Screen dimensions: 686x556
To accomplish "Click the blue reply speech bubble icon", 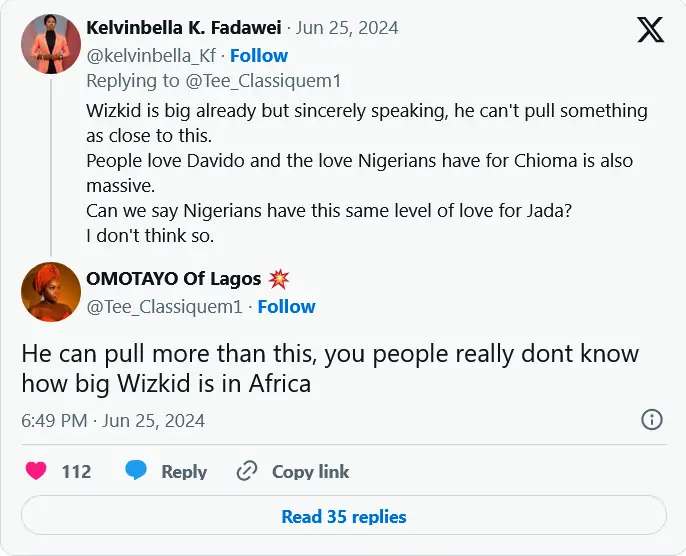I will (136, 471).
